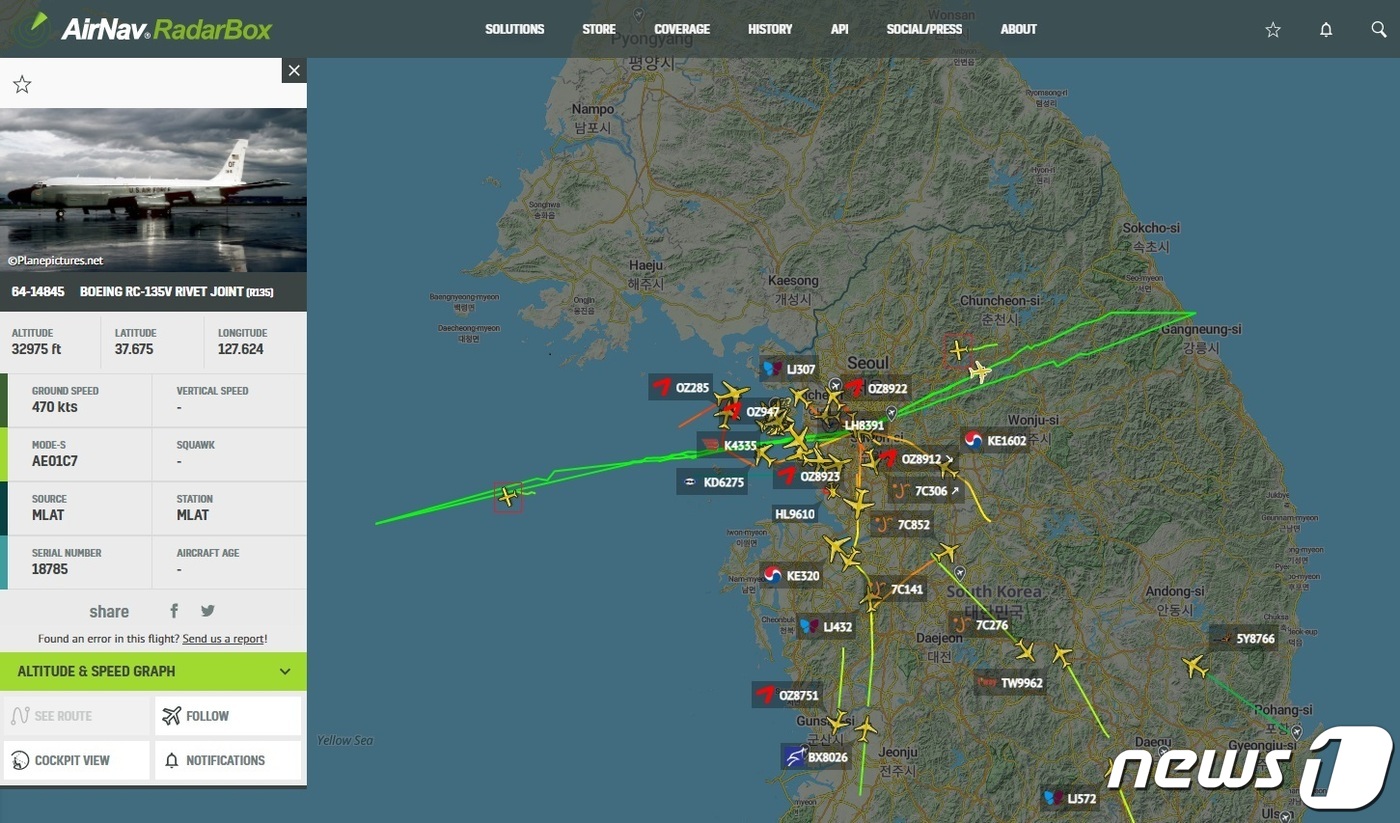
Task: Select the 7C852 flight label
Action: (901, 524)
